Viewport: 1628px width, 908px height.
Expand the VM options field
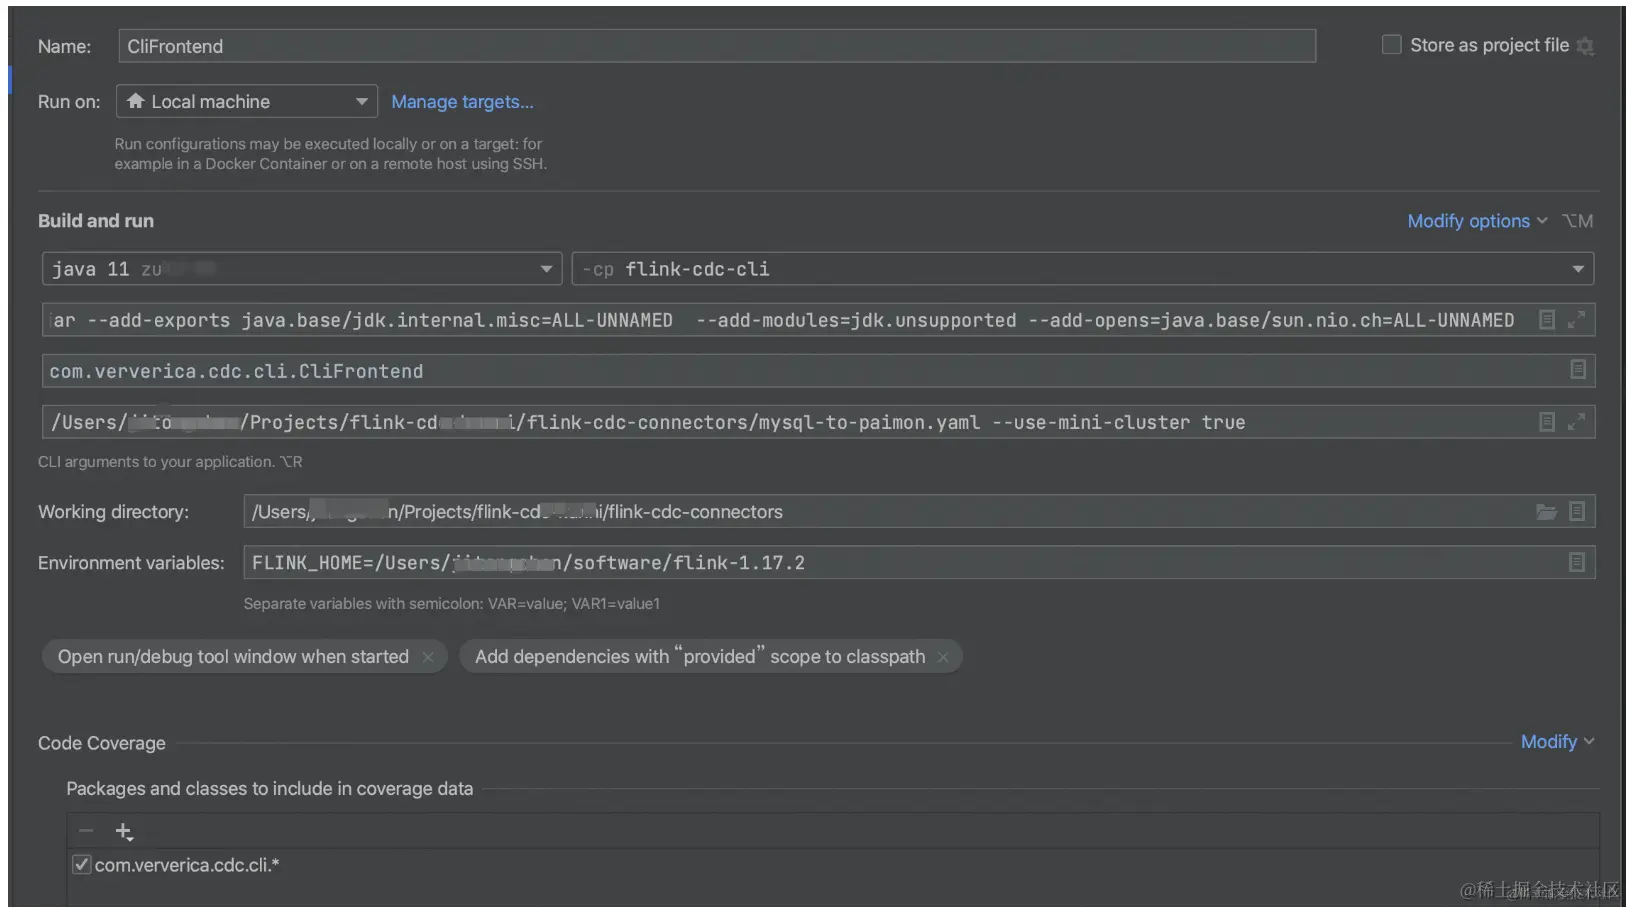pyautogui.click(x=1577, y=320)
